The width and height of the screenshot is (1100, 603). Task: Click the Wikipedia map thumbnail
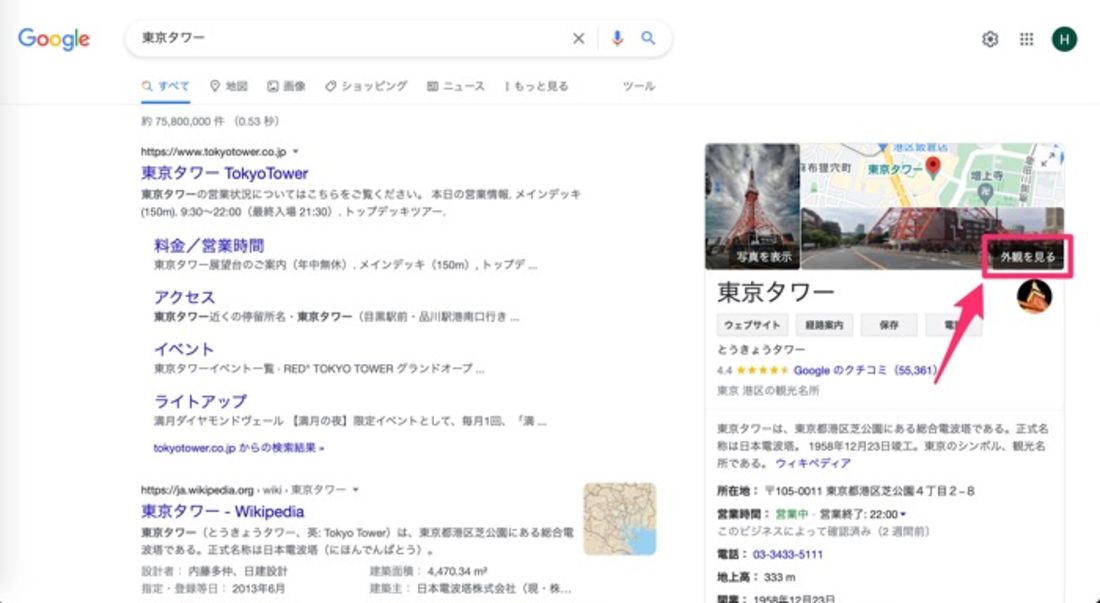click(619, 519)
